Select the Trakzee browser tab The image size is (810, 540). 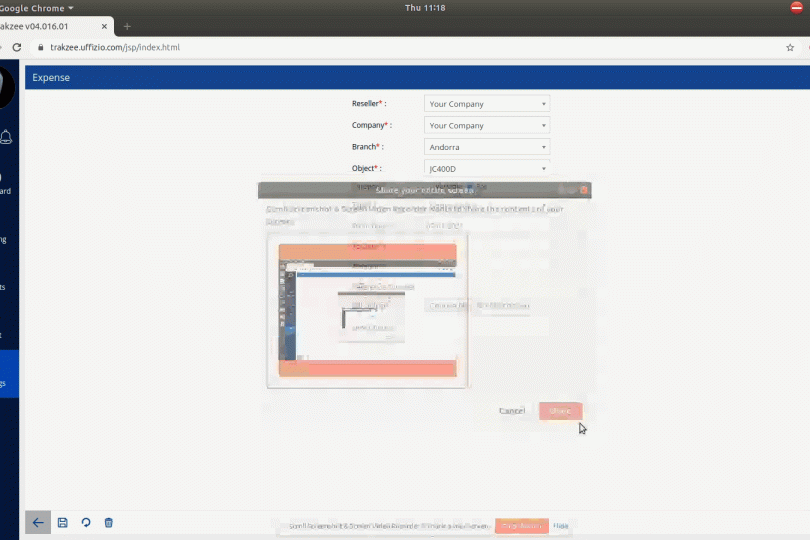pyautogui.click(x=50, y=26)
